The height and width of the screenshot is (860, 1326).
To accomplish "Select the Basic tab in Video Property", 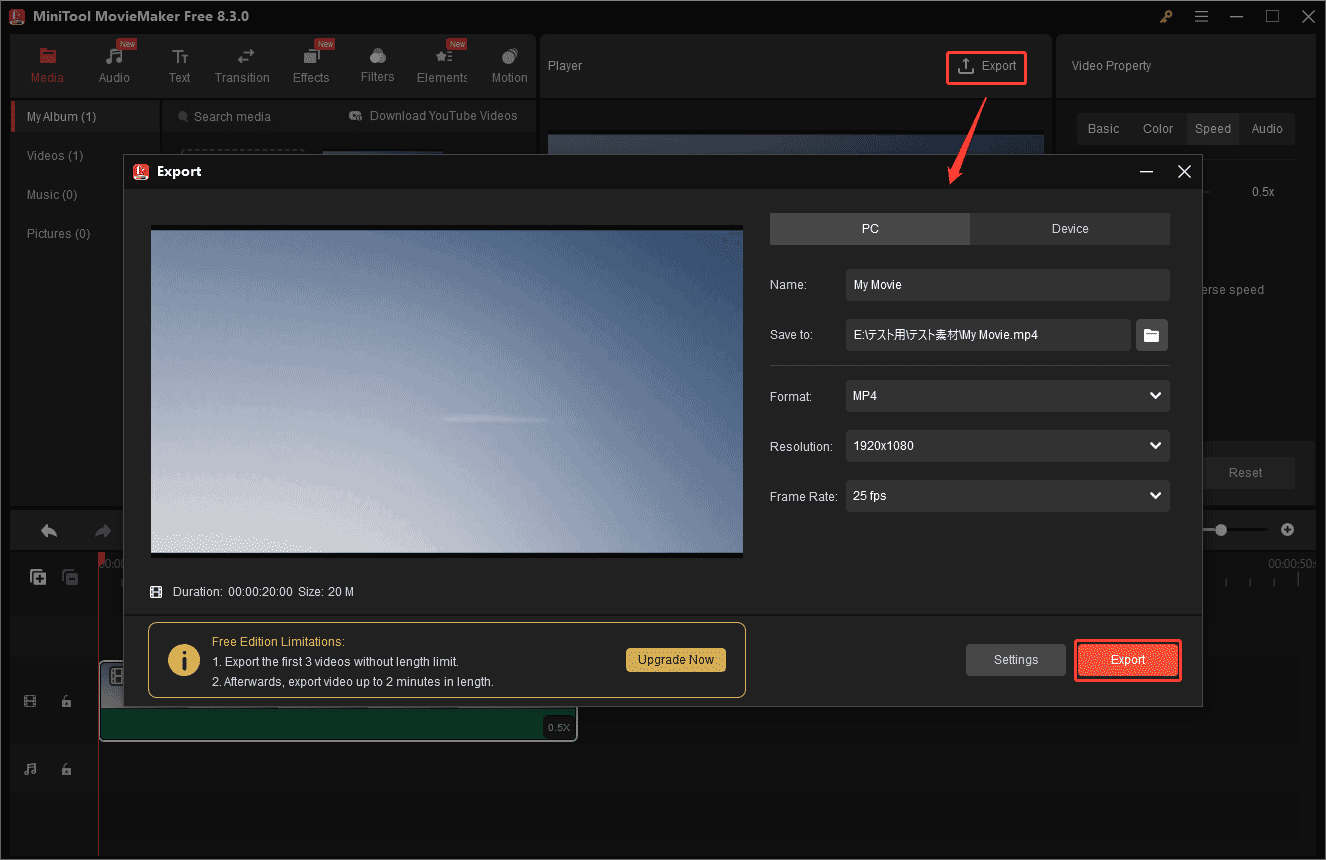I will 1104,129.
